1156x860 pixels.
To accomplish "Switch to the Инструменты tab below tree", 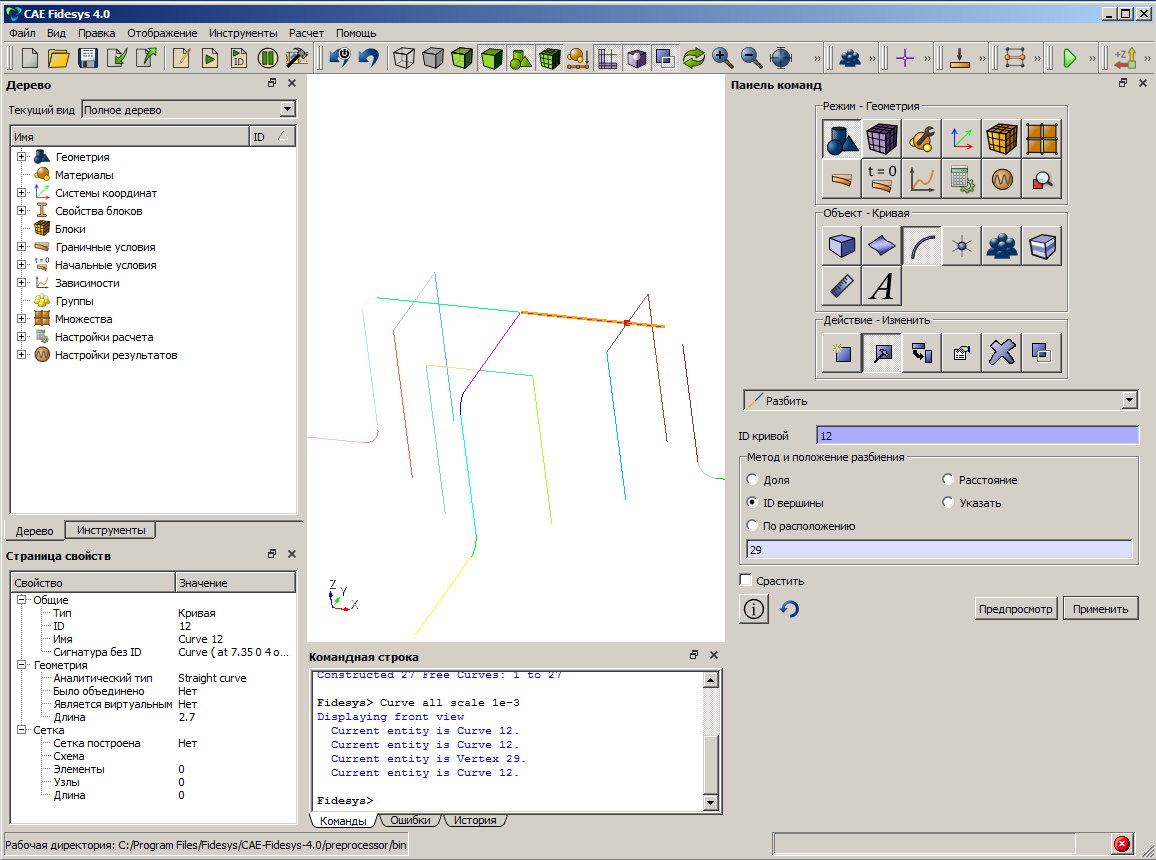I will (x=111, y=530).
